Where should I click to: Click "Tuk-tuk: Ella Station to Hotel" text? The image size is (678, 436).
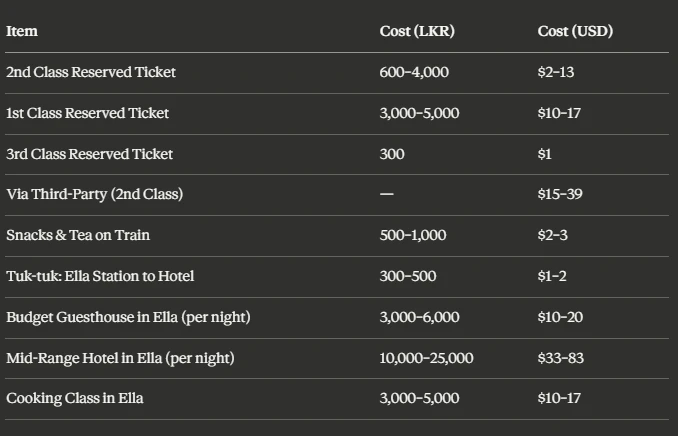click(100, 276)
